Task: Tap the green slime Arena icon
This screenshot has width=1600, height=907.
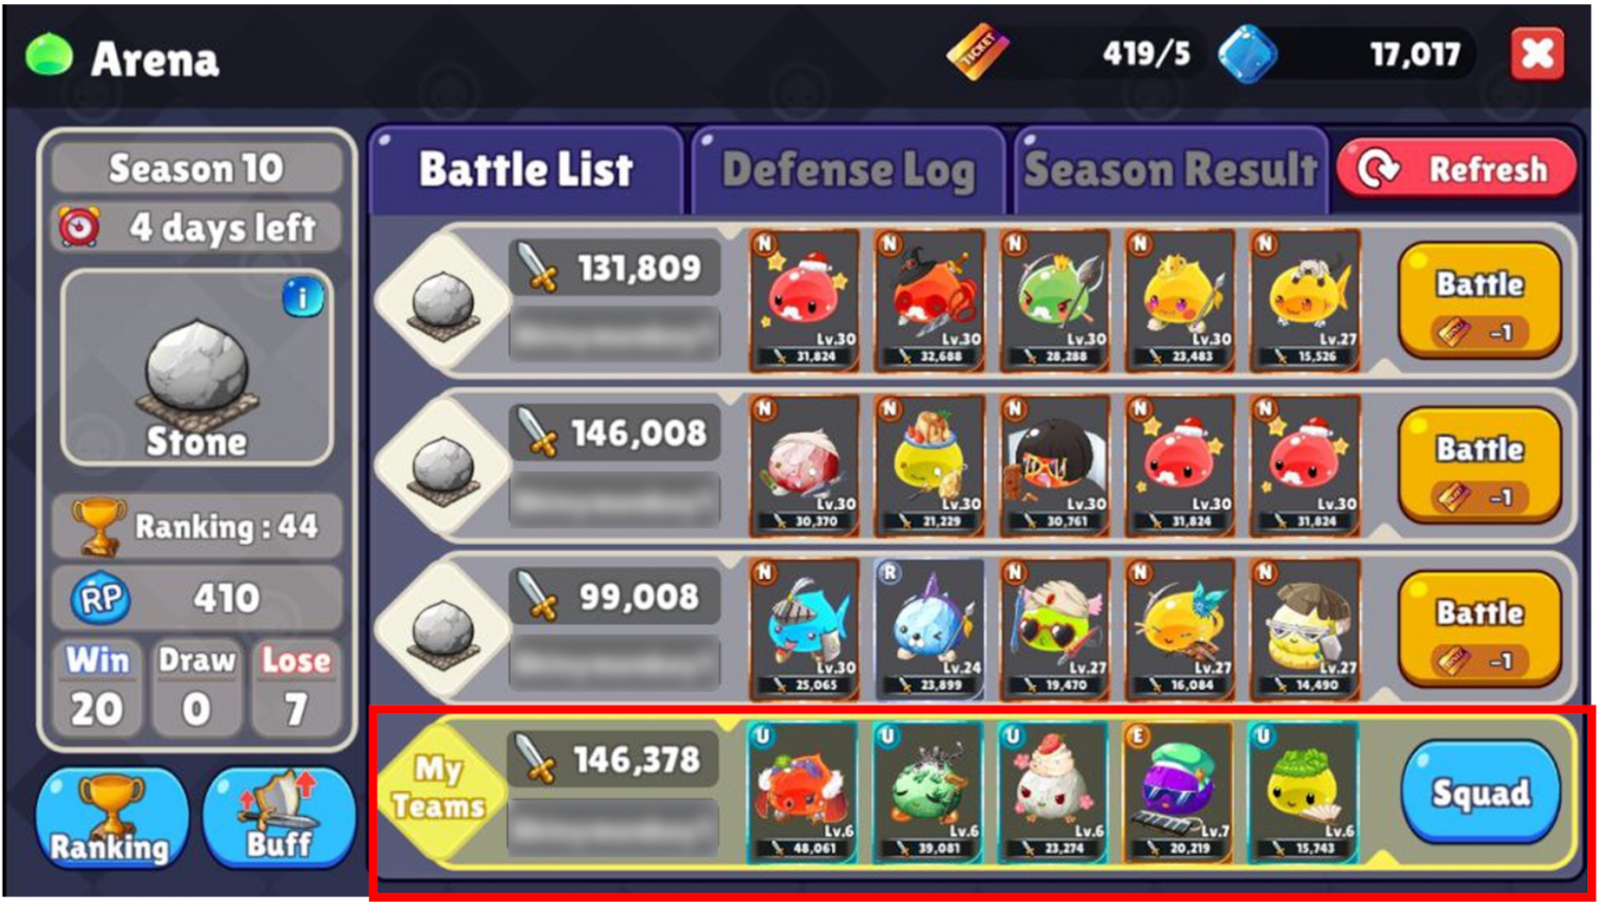Action: coord(49,55)
